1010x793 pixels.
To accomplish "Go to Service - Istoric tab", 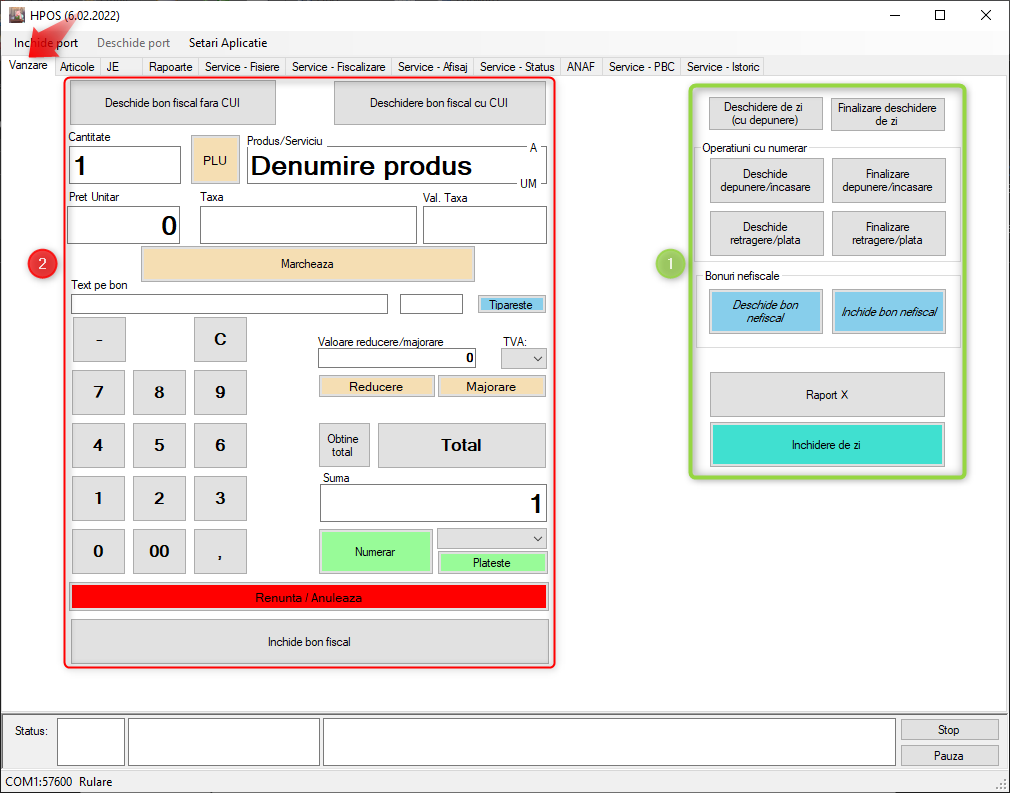I will click(723, 67).
